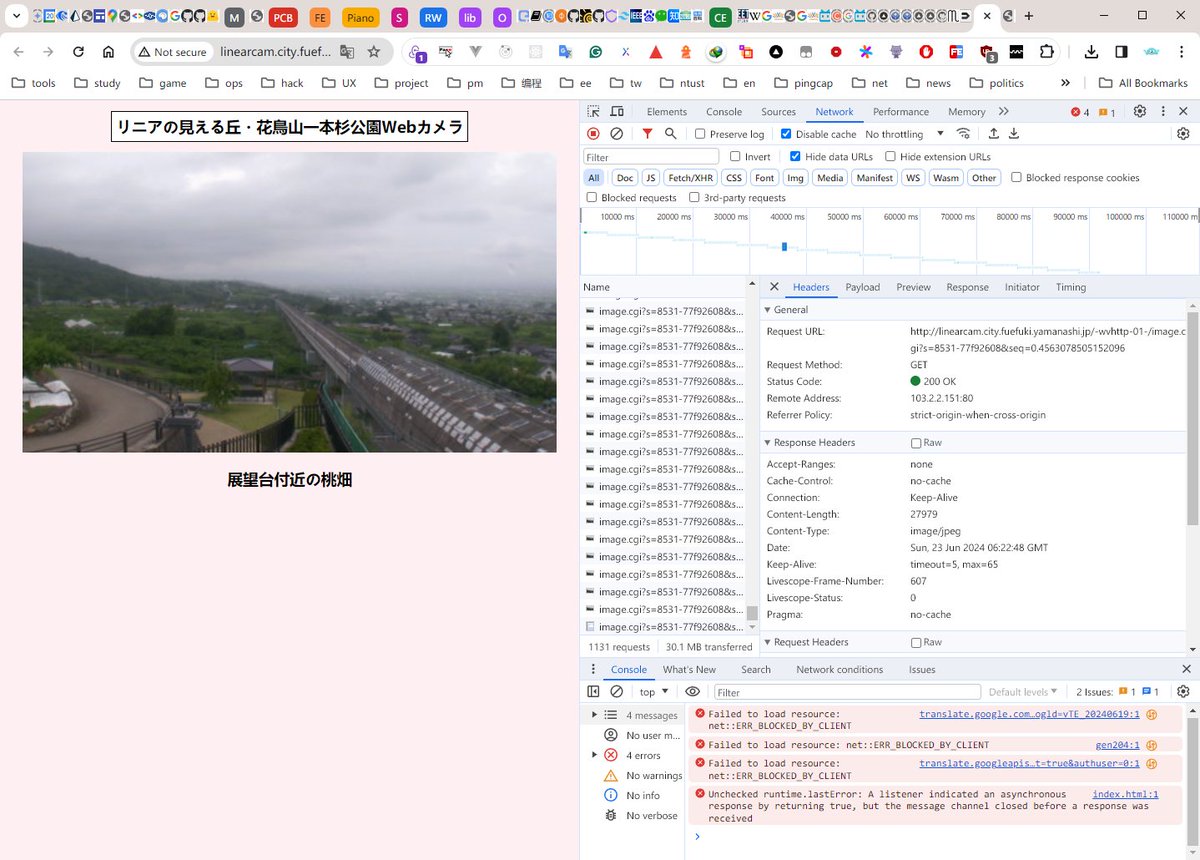Switch to the Elements tab
Image resolution: width=1200 pixels, height=860 pixels.
pos(666,112)
